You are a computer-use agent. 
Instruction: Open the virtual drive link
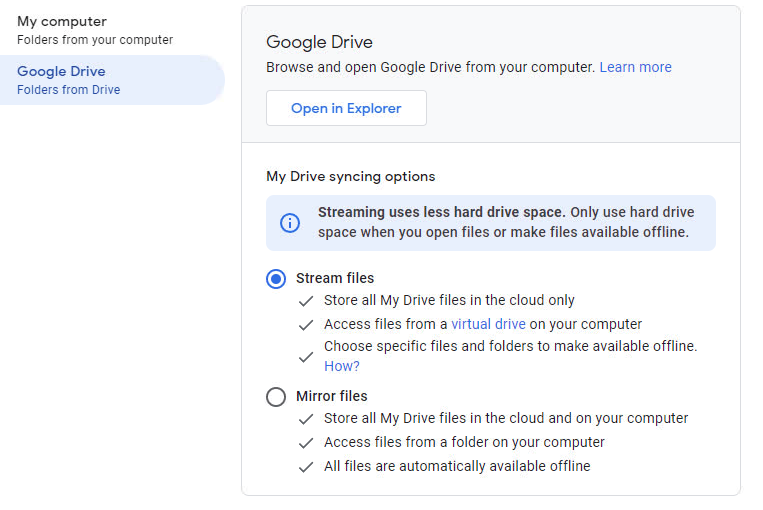488,324
